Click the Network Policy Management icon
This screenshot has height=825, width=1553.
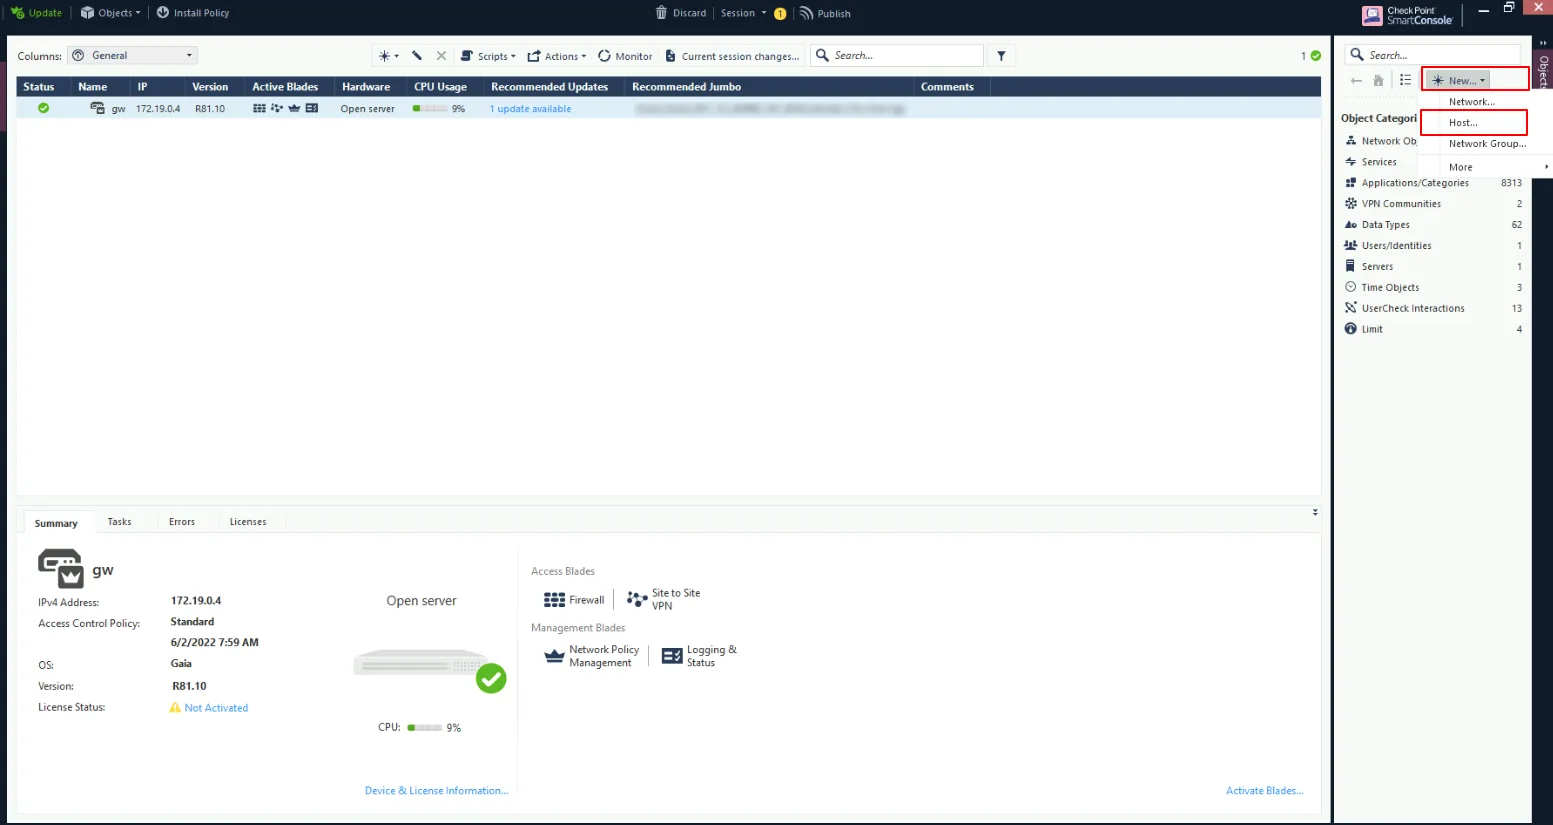point(554,656)
